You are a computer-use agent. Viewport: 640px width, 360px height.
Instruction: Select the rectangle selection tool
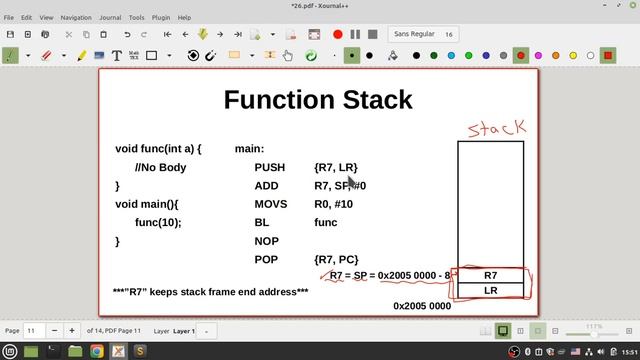point(234,55)
